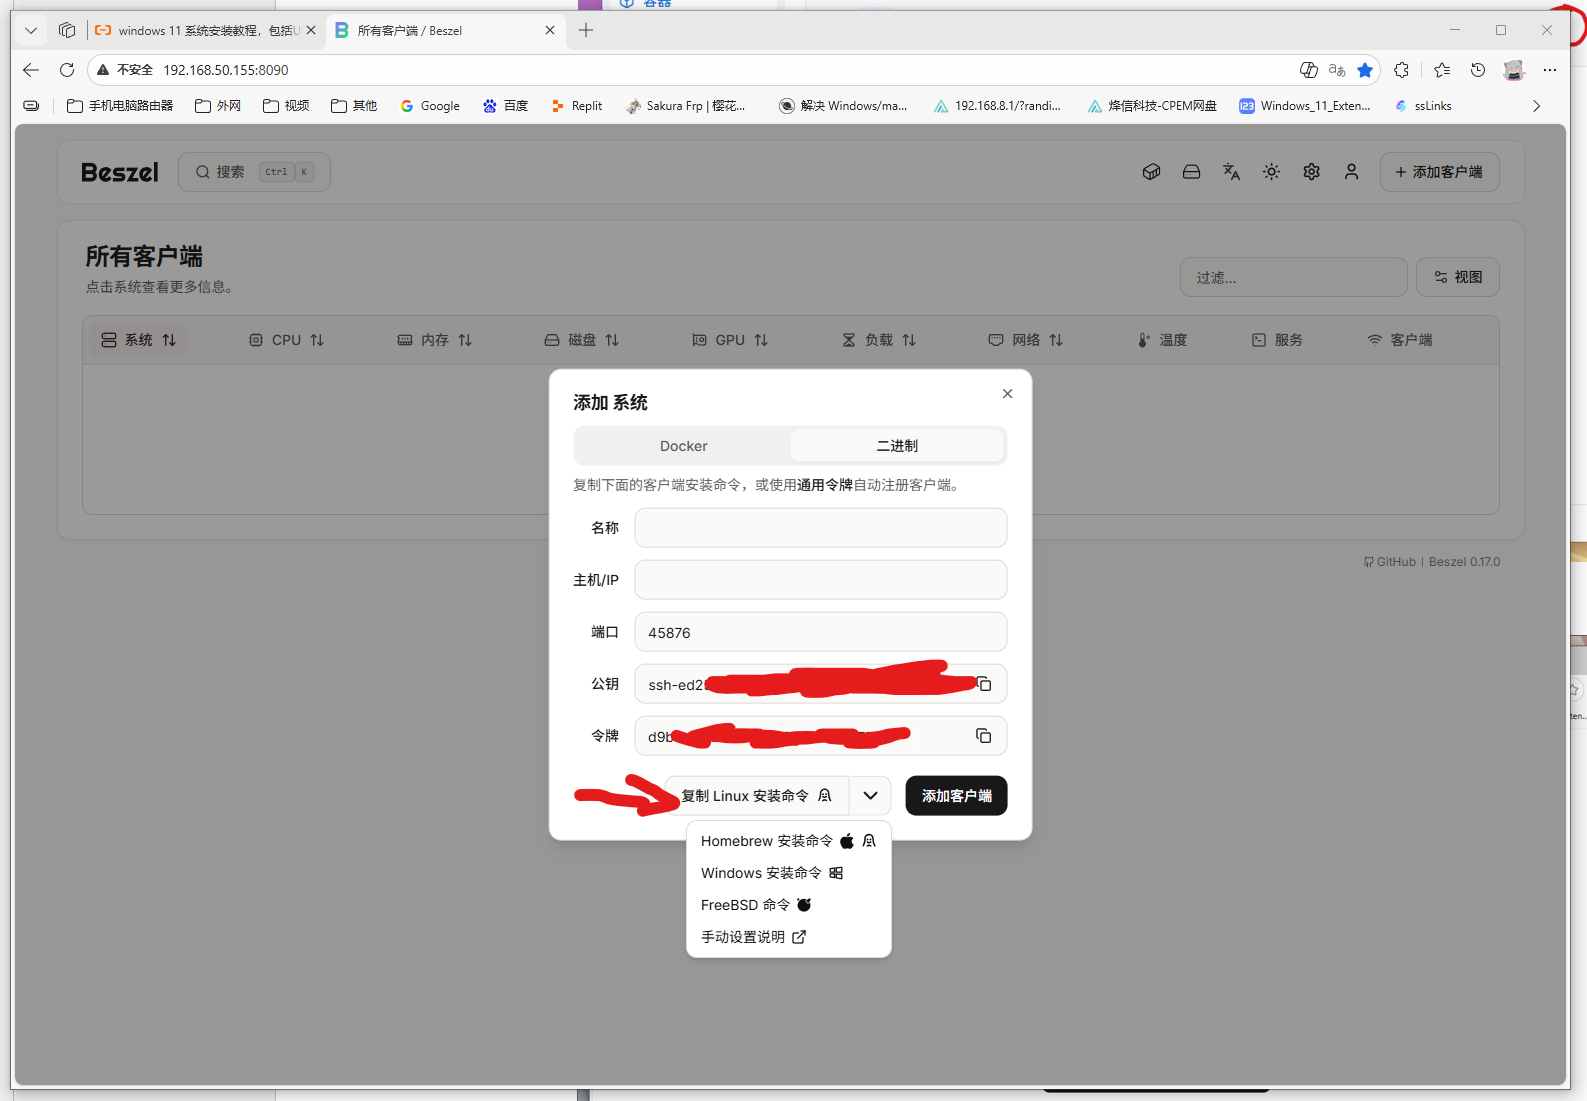Close the 添加 系统 dialog
Viewport: 1587px width, 1101px height.
click(1007, 394)
